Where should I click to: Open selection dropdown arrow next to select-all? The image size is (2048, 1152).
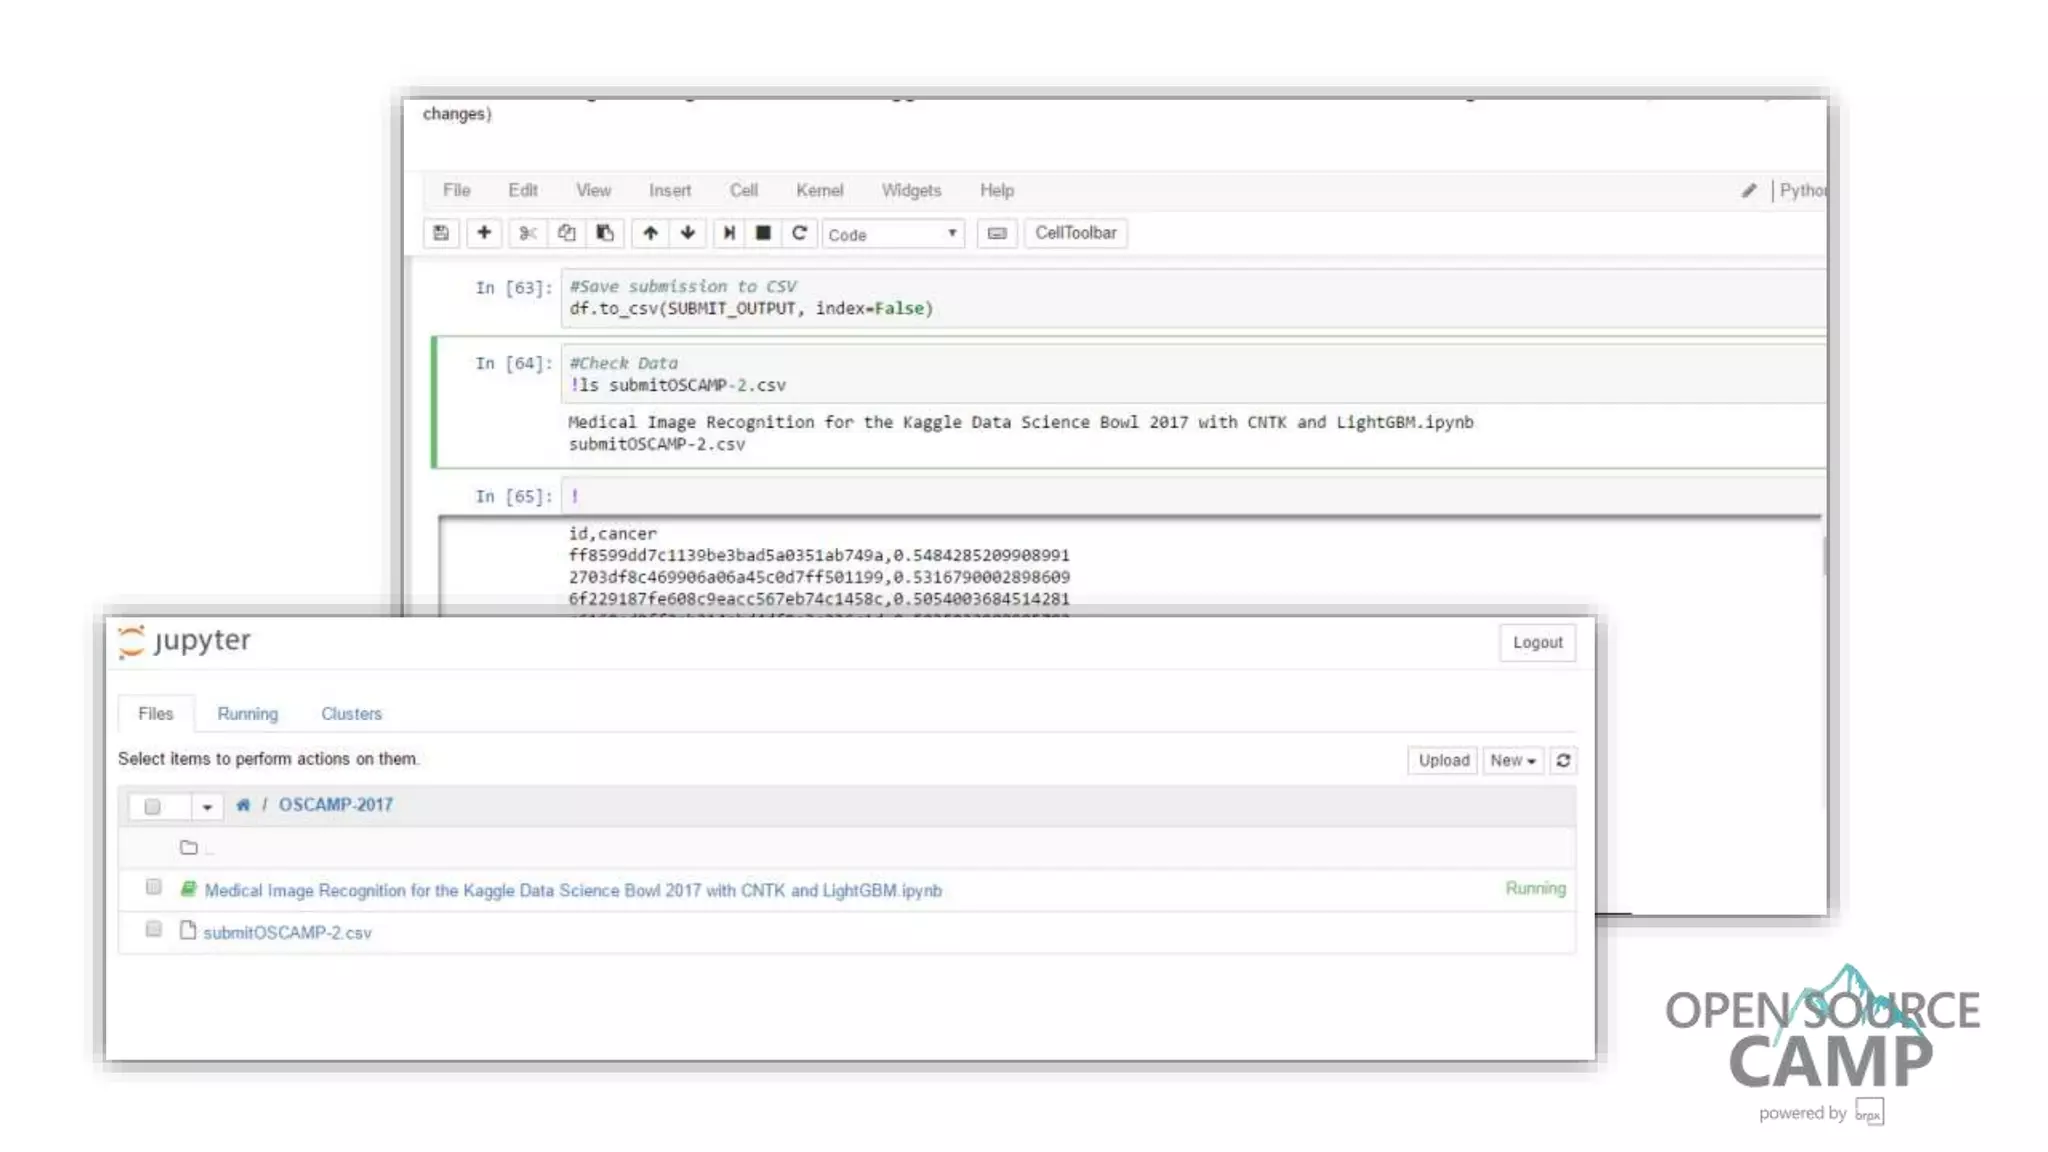coord(207,806)
